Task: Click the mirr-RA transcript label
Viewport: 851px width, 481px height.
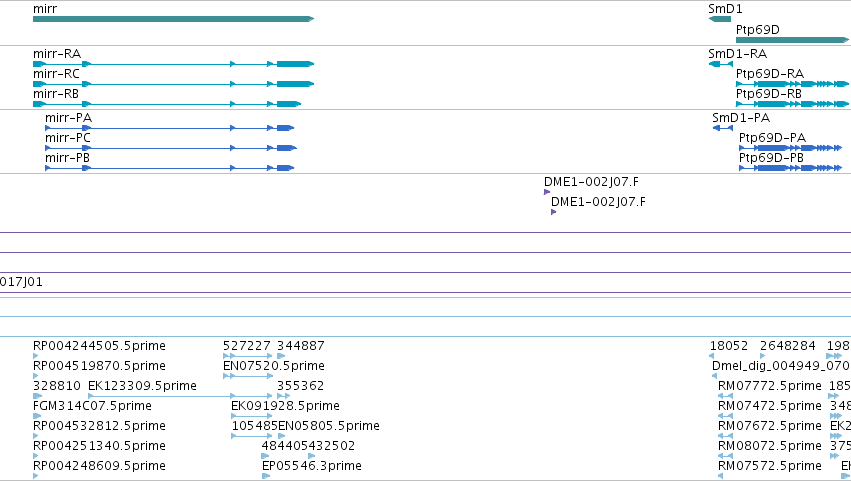Action: [x=57, y=54]
